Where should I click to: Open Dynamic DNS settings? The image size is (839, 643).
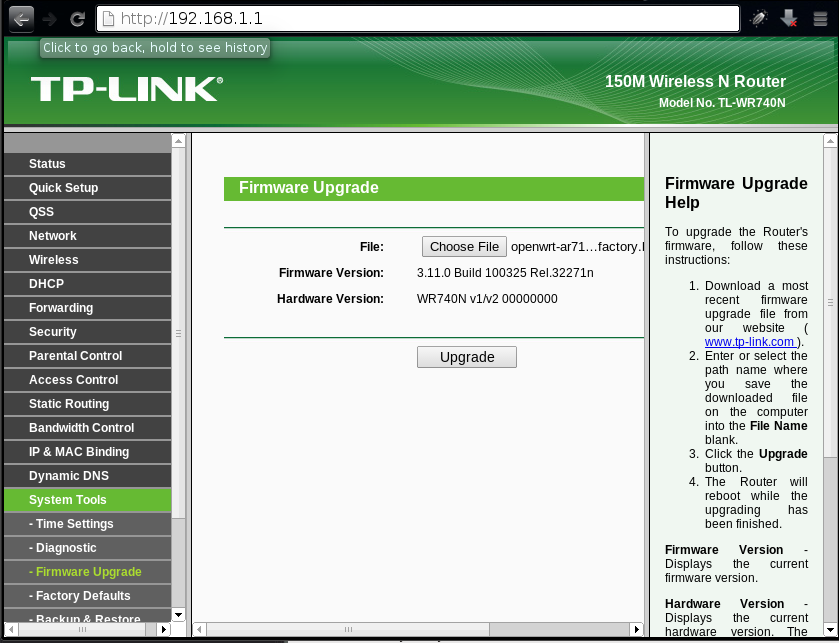pos(87,476)
